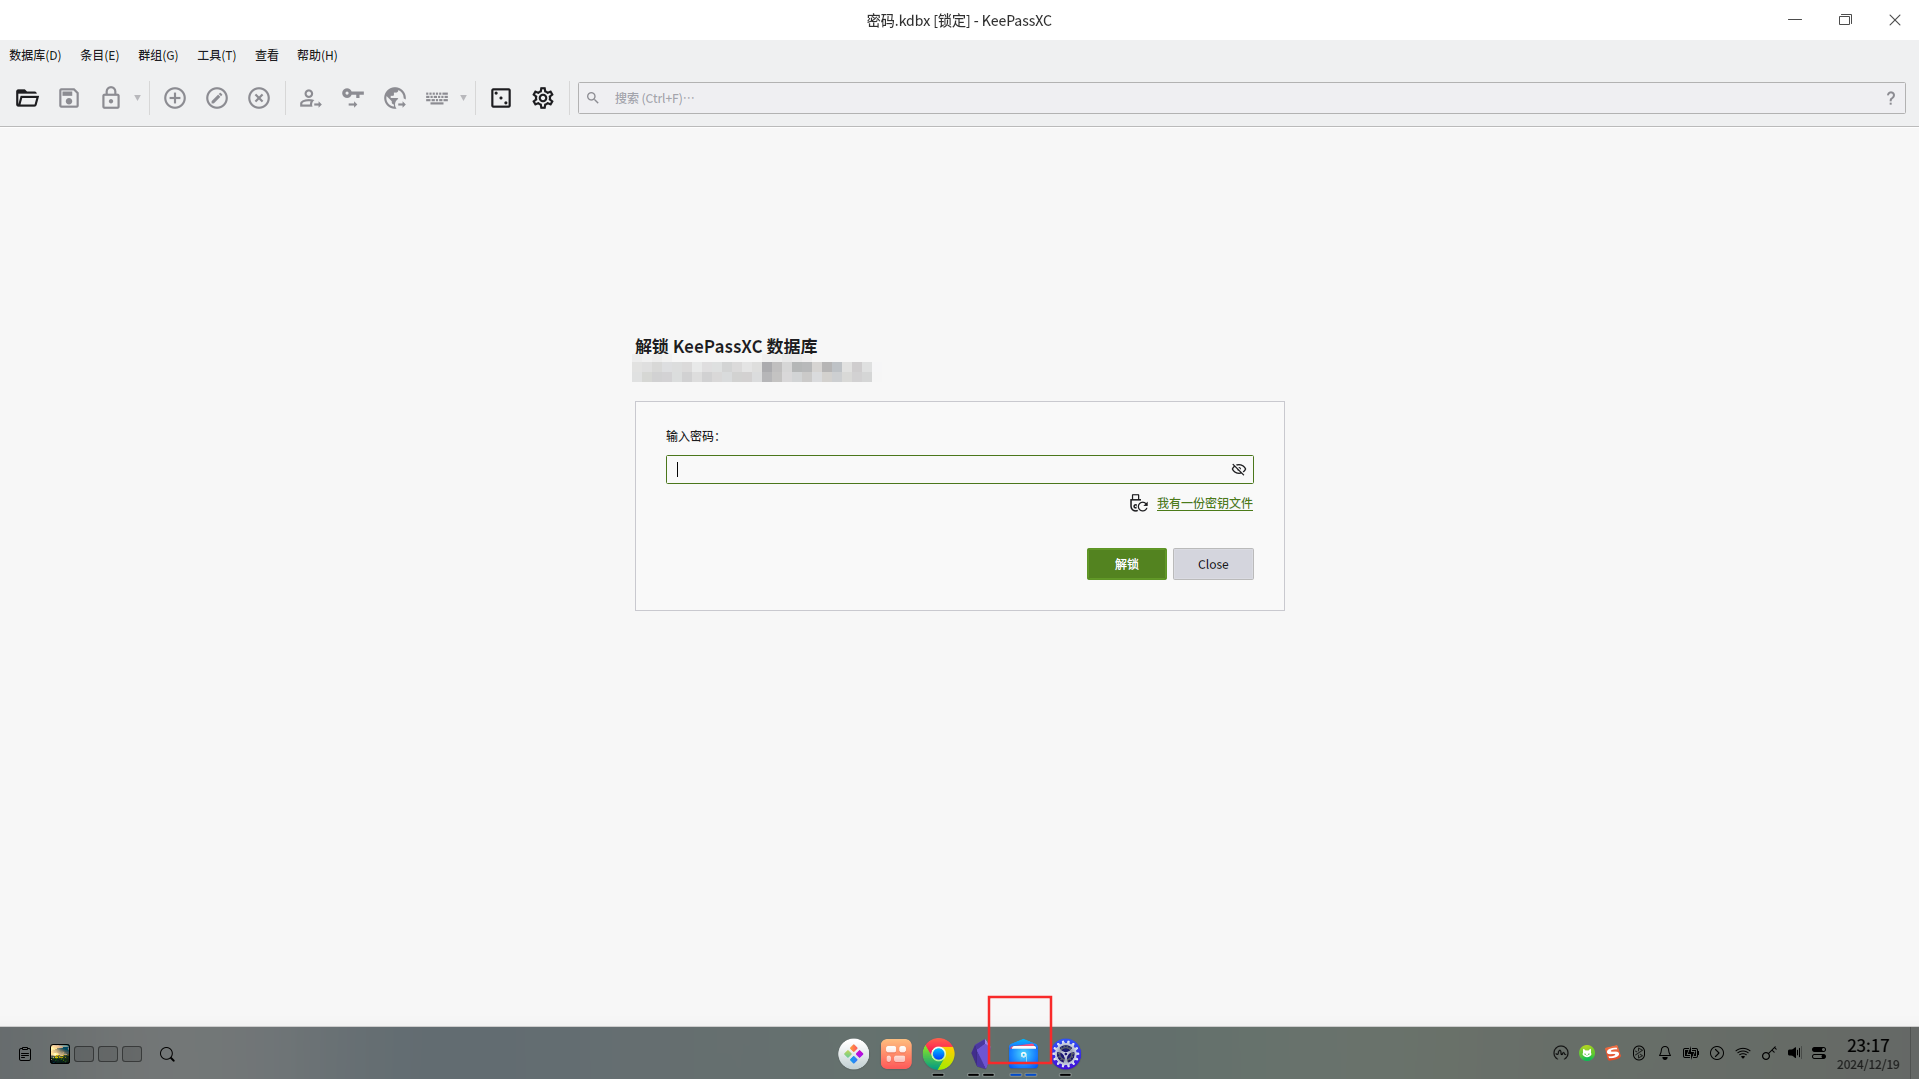The width and height of the screenshot is (1919, 1079).
Task: Open the 帮助(H) menu
Action: (x=317, y=55)
